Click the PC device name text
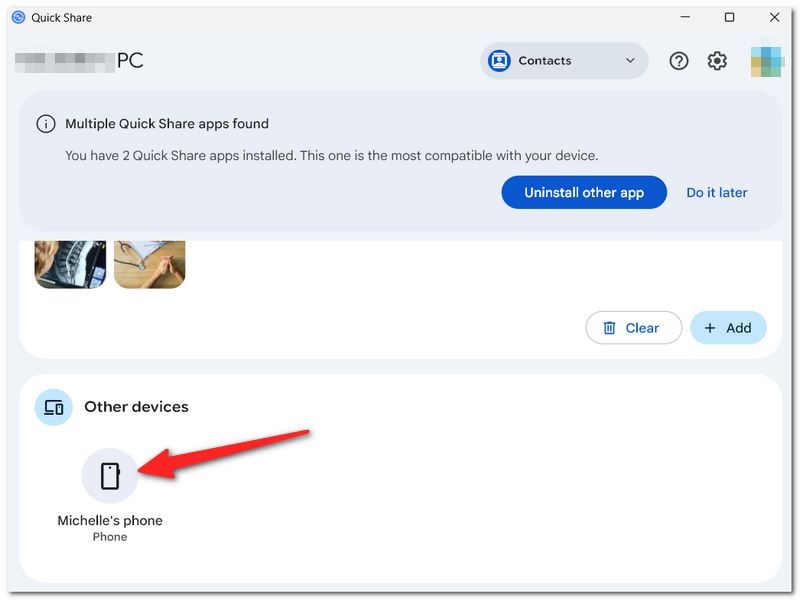800x600 pixels. pyautogui.click(x=130, y=61)
